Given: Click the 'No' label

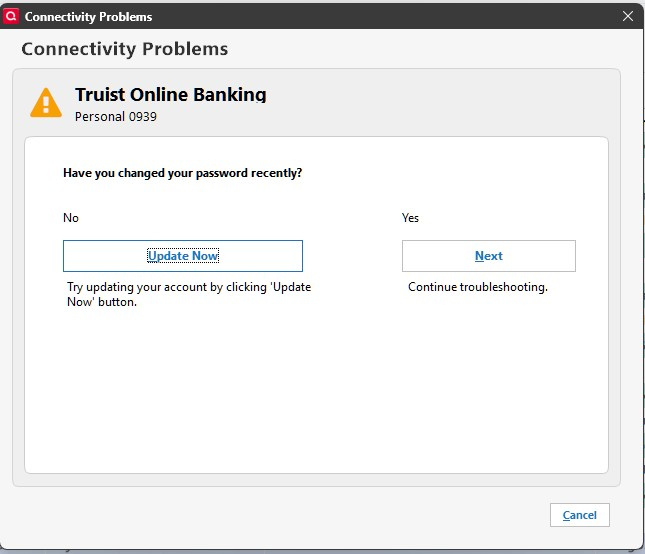Looking at the screenshot, I should pos(71,218).
